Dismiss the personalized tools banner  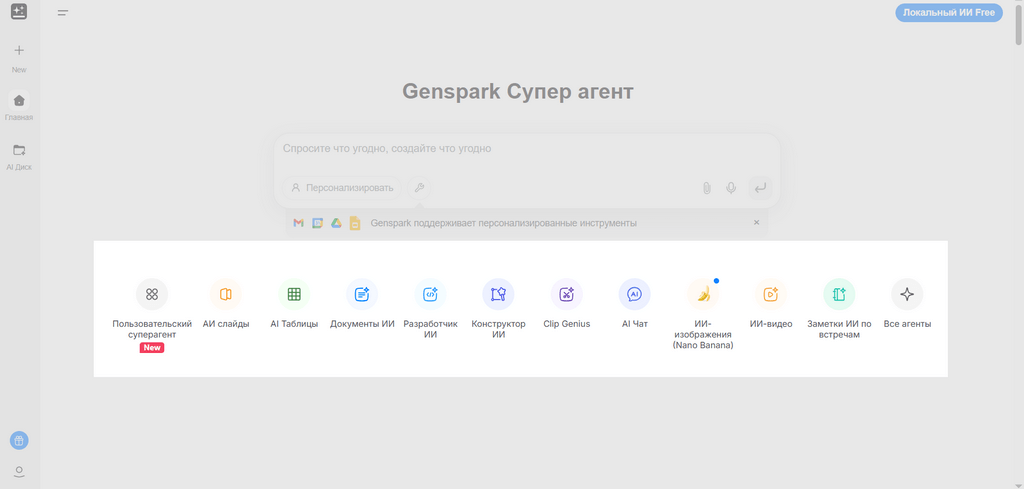click(x=756, y=223)
